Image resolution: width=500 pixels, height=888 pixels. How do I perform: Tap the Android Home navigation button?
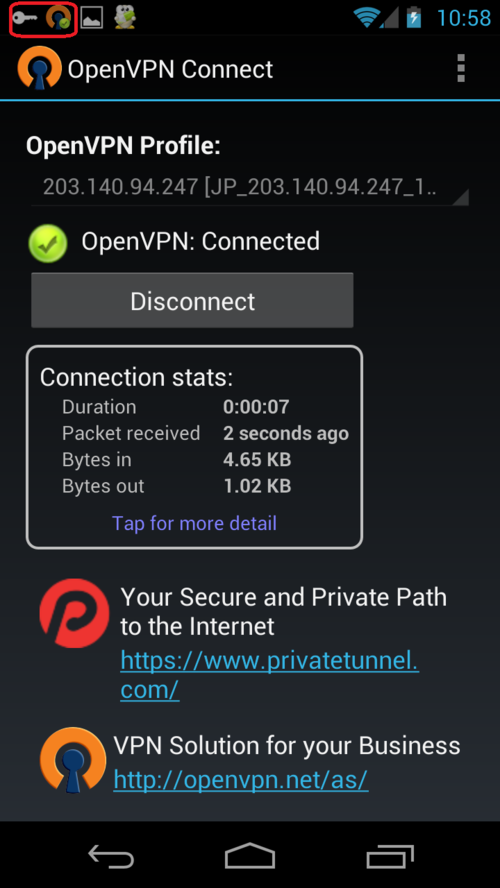coord(250,855)
